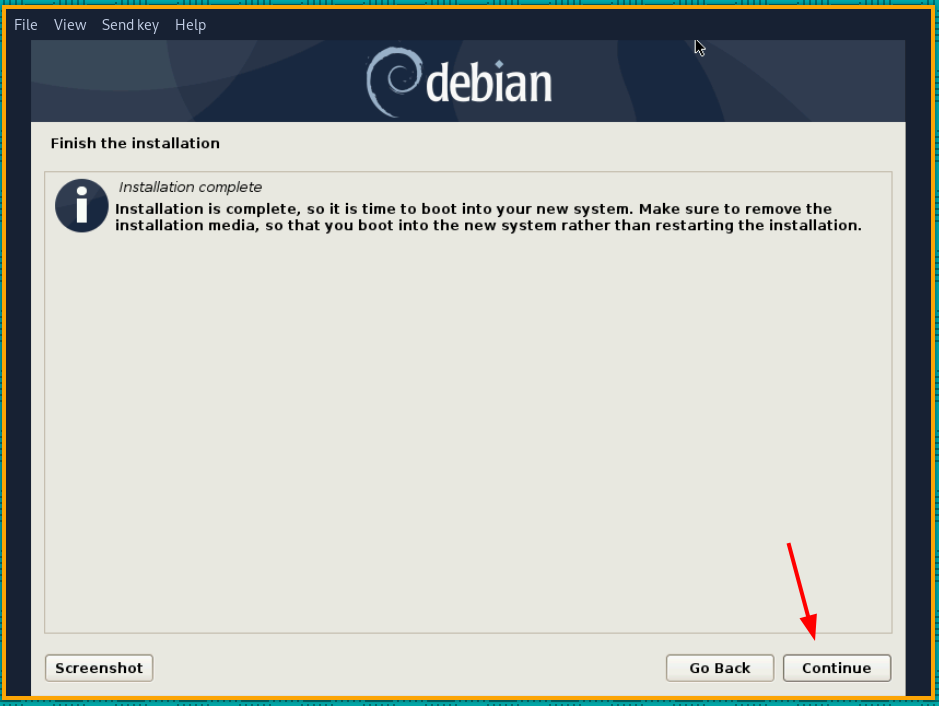Click the round information icon
The height and width of the screenshot is (706, 939).
pyautogui.click(x=81, y=205)
